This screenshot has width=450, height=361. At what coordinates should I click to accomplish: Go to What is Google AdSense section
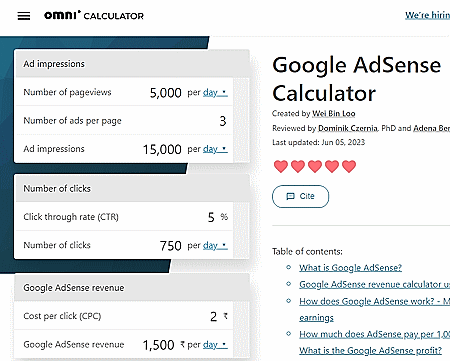(x=350, y=268)
